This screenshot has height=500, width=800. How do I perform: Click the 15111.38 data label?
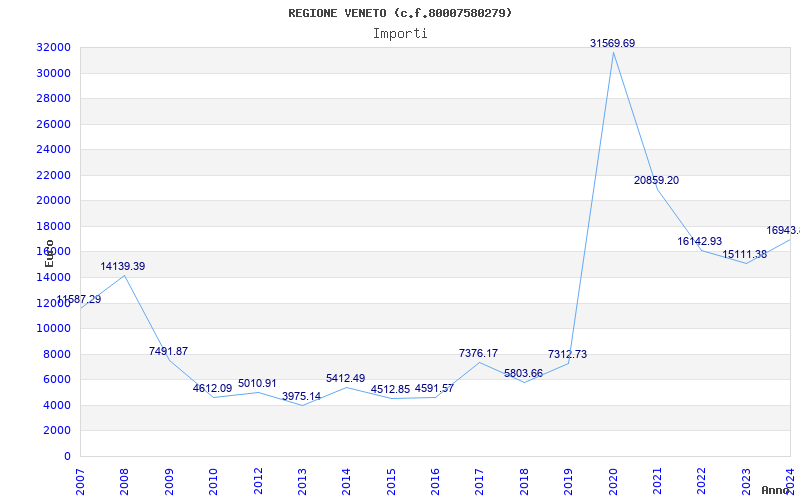pos(744,255)
